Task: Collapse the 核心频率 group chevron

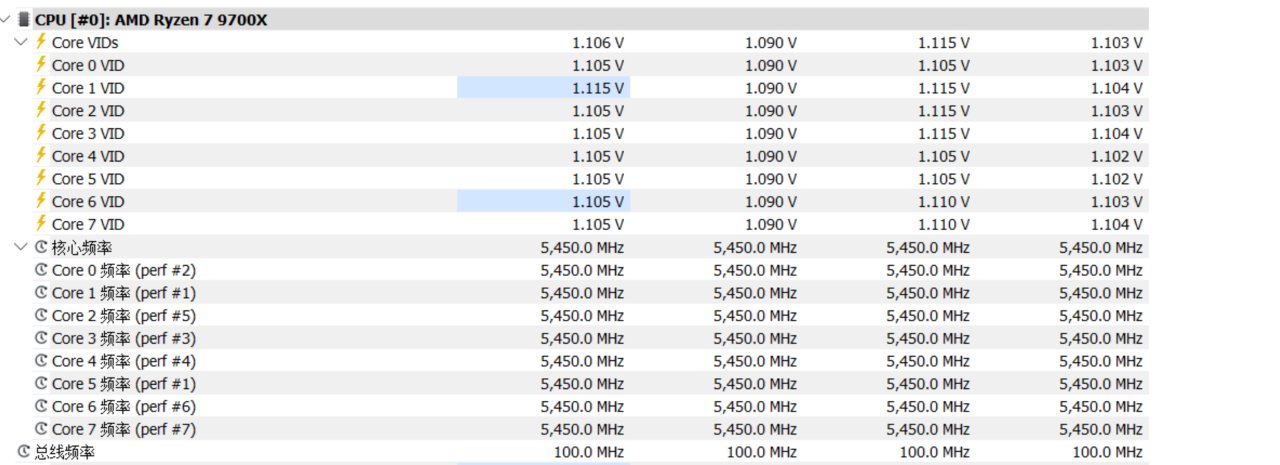Action: (x=21, y=247)
